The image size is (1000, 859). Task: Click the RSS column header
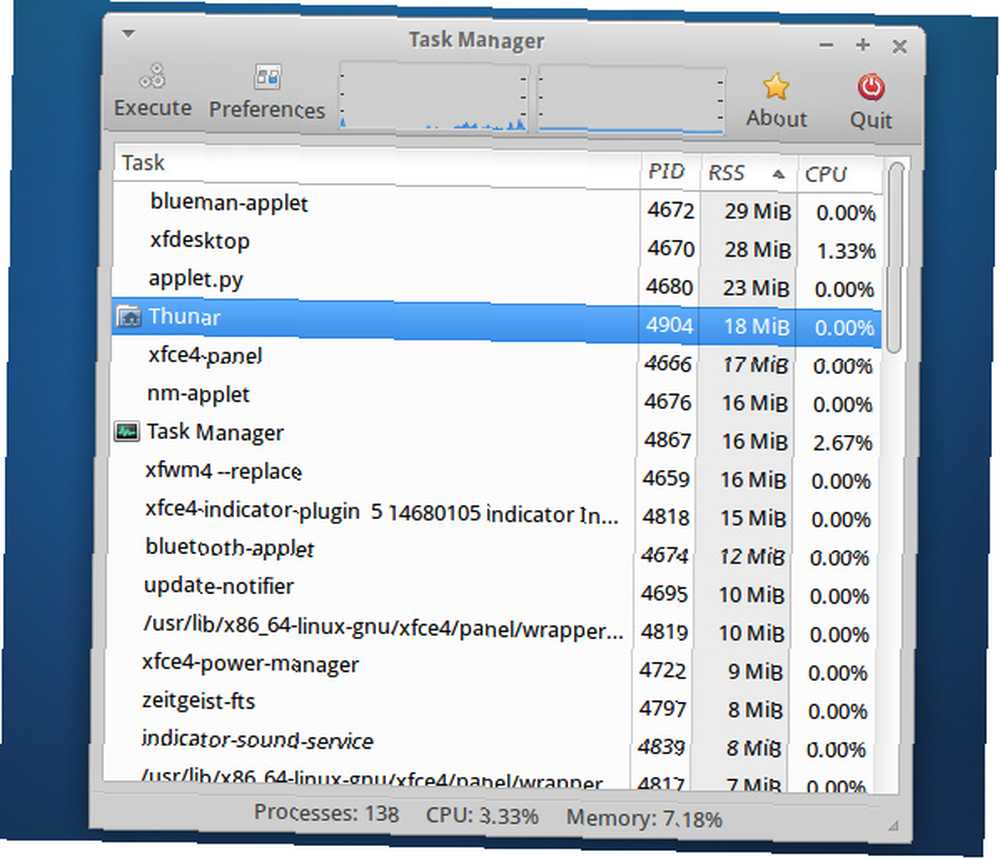coord(748,173)
